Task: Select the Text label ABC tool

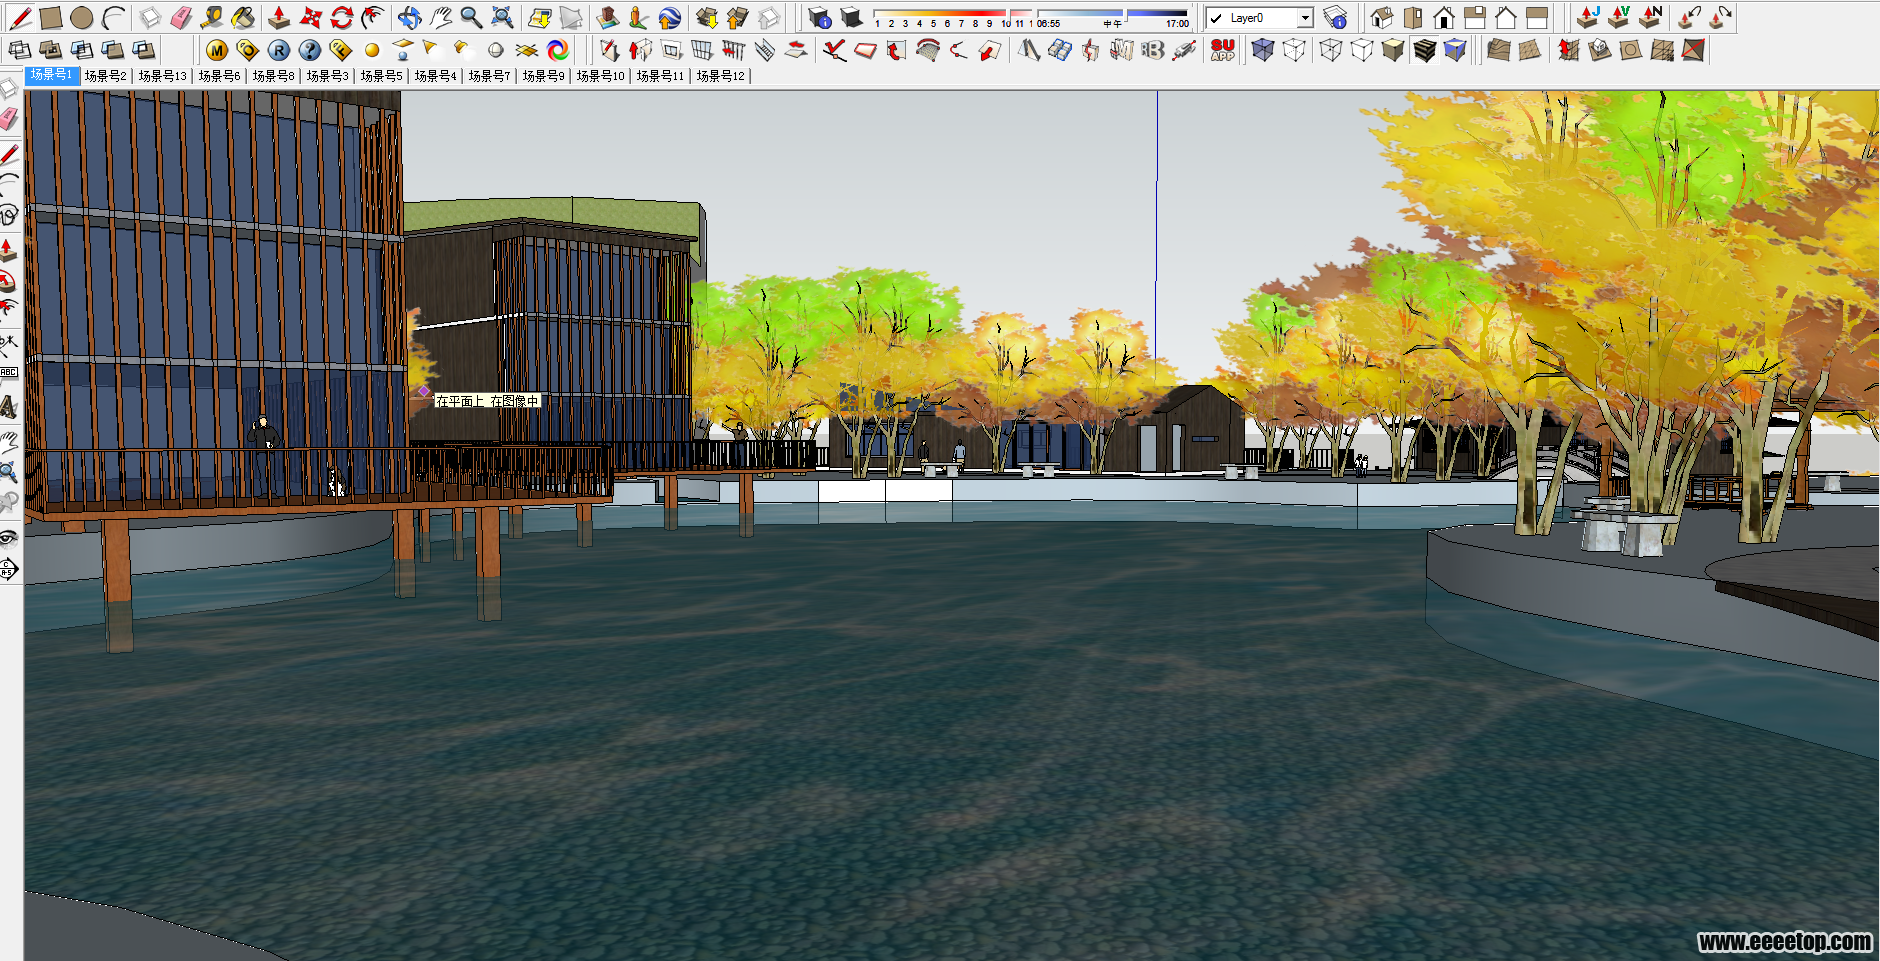Action: point(9,373)
